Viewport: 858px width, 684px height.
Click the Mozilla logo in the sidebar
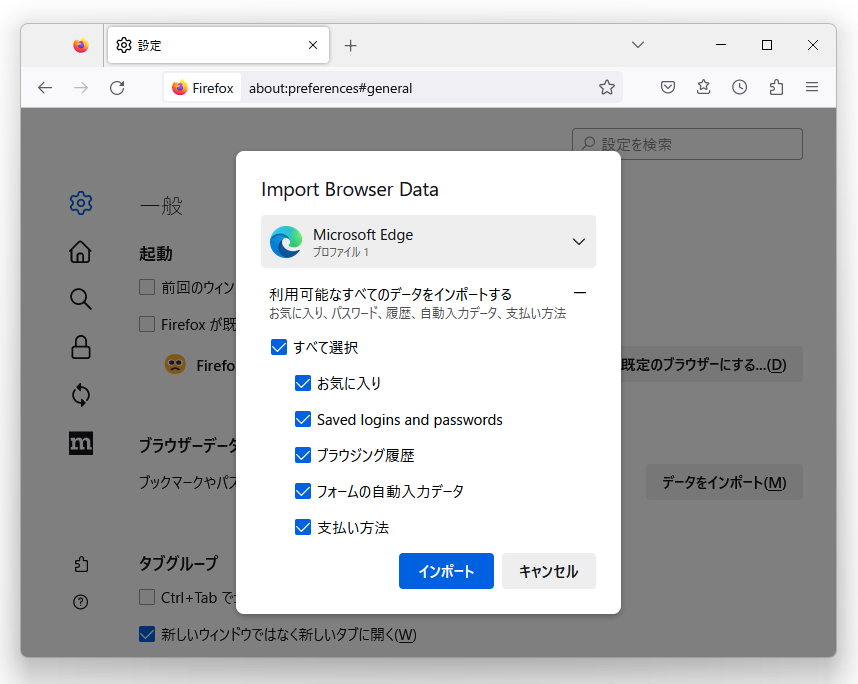pyautogui.click(x=81, y=442)
